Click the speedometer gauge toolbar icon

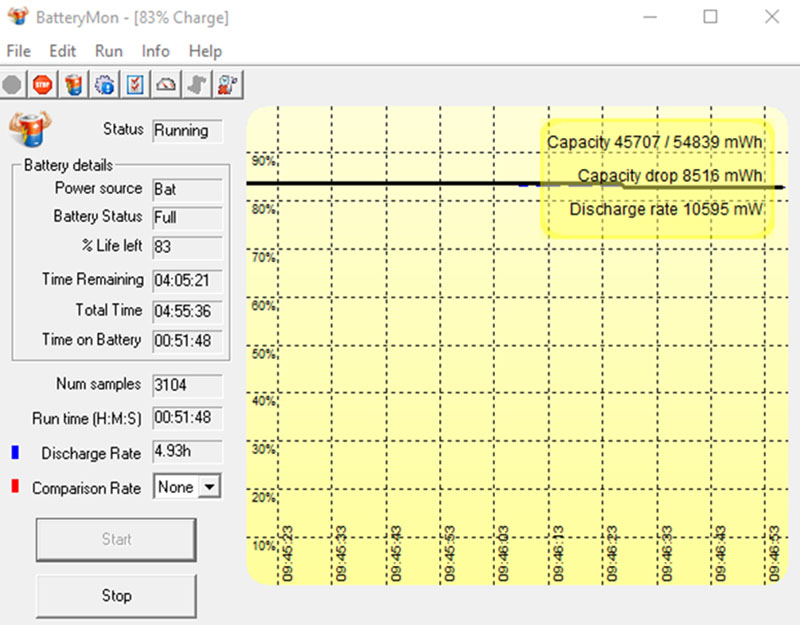(166, 85)
